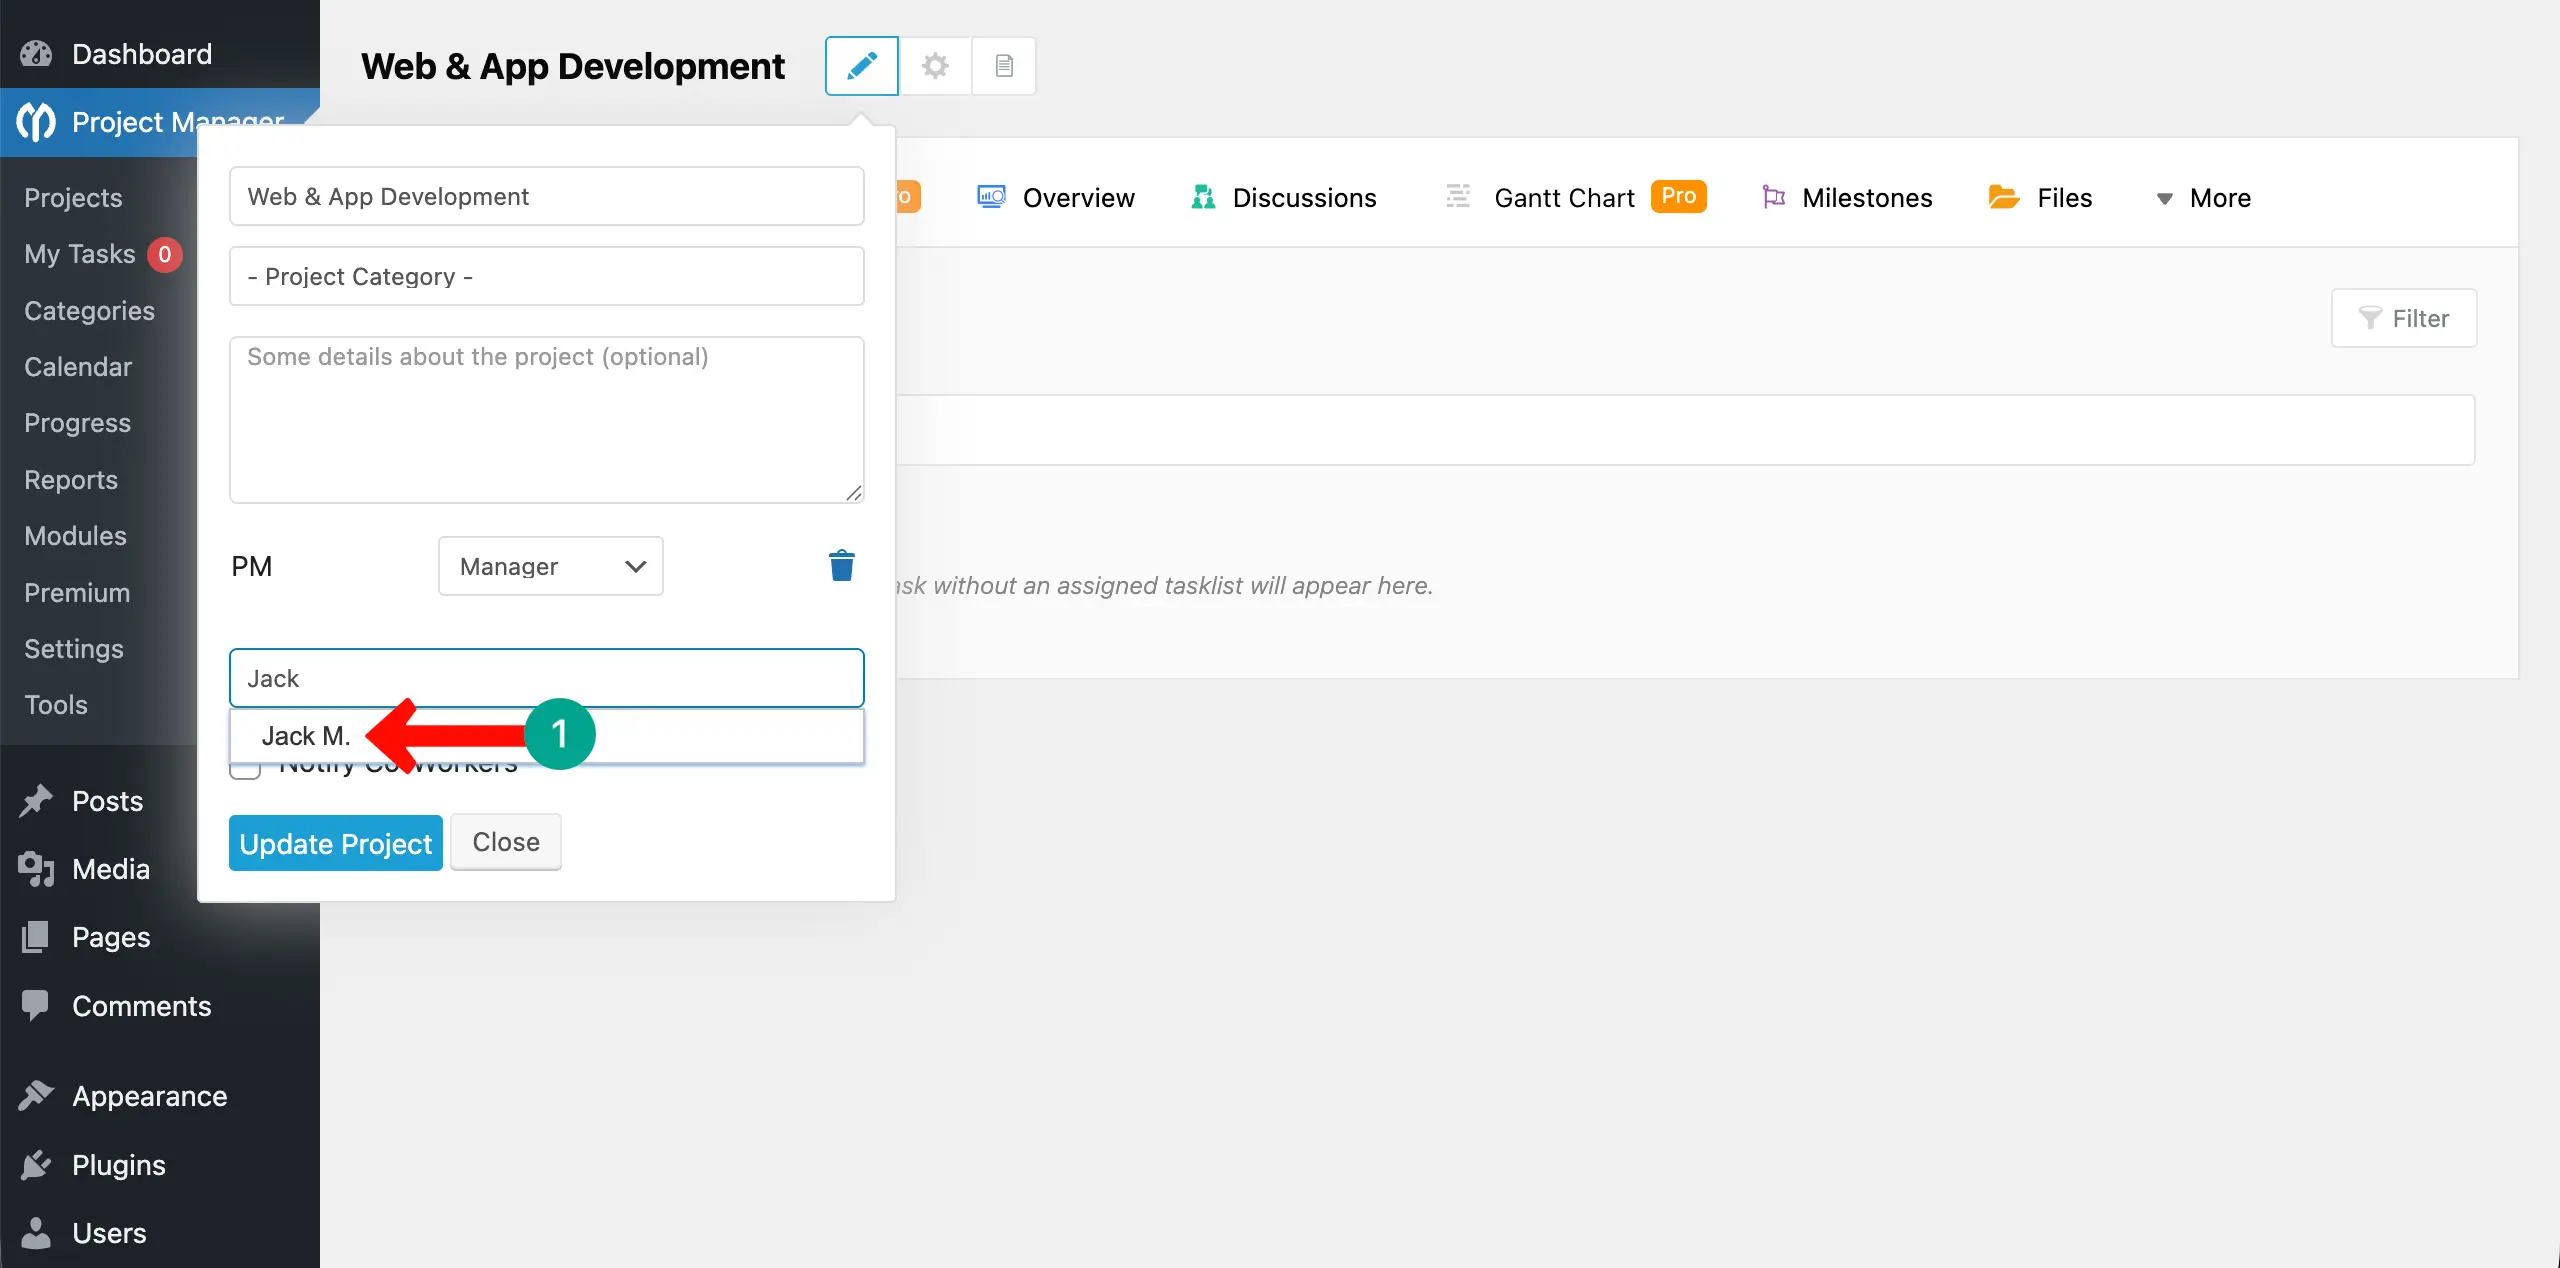Select Jack M. from suggestions
This screenshot has width=2560, height=1268.
(305, 736)
